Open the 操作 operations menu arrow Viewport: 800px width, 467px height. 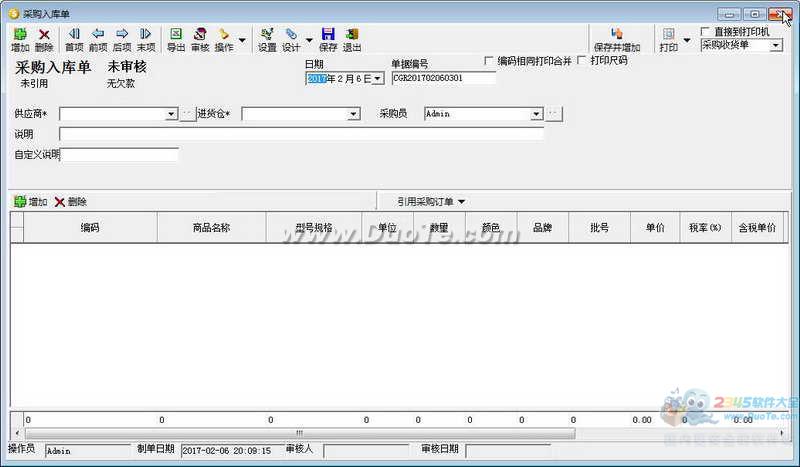click(242, 40)
